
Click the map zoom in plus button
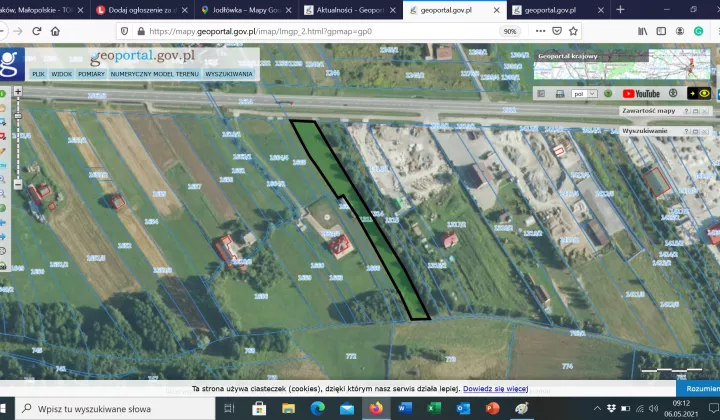coord(18,91)
